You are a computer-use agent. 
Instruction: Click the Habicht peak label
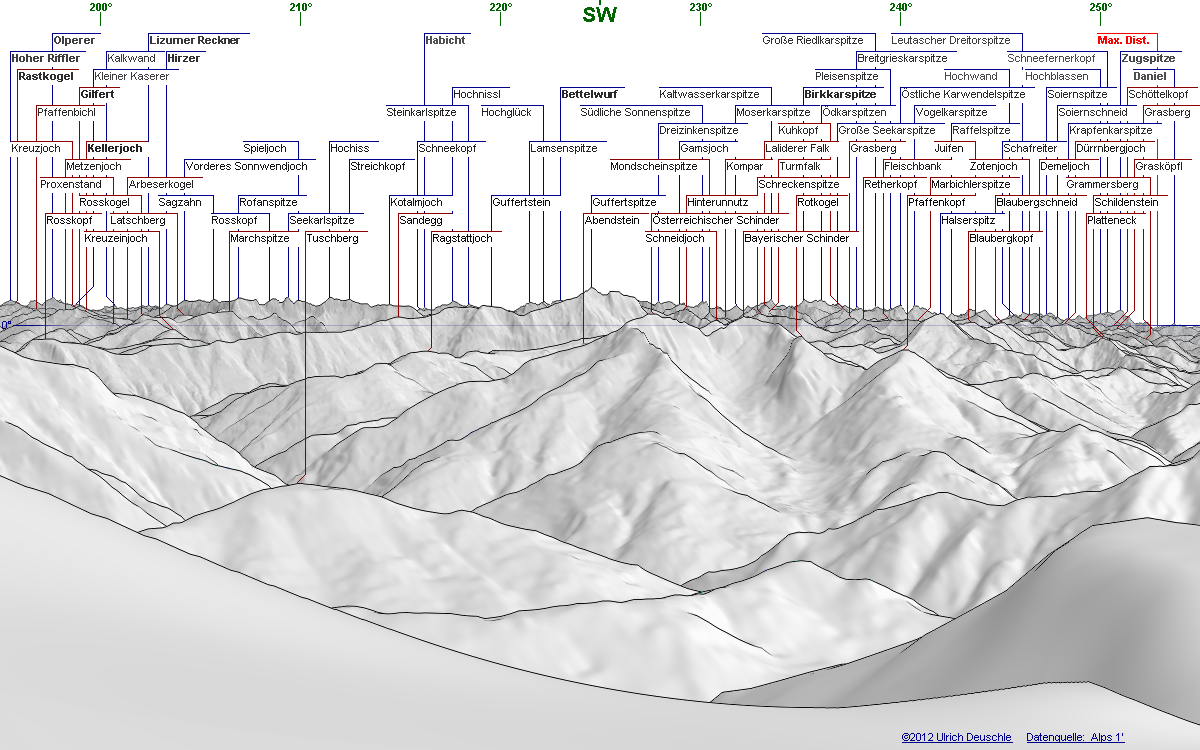tap(445, 40)
